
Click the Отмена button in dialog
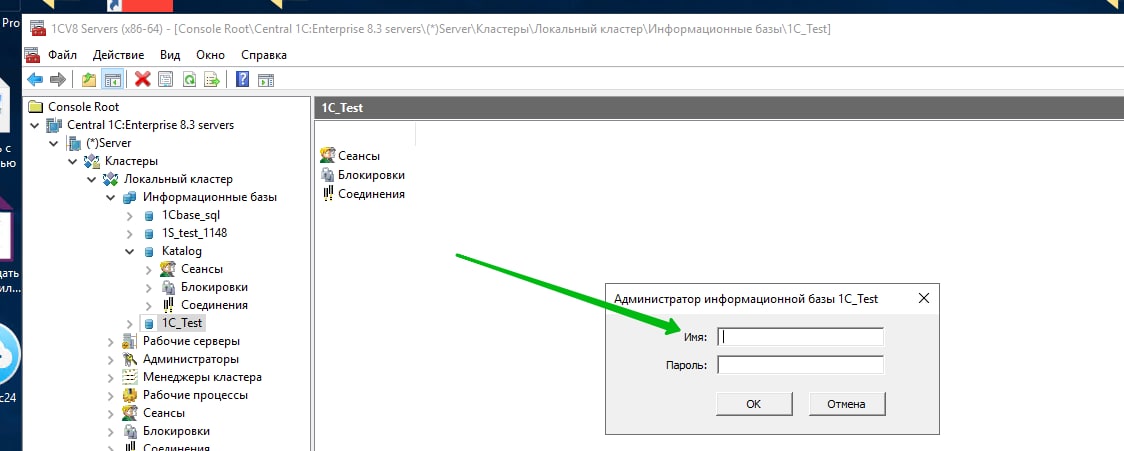click(847, 404)
